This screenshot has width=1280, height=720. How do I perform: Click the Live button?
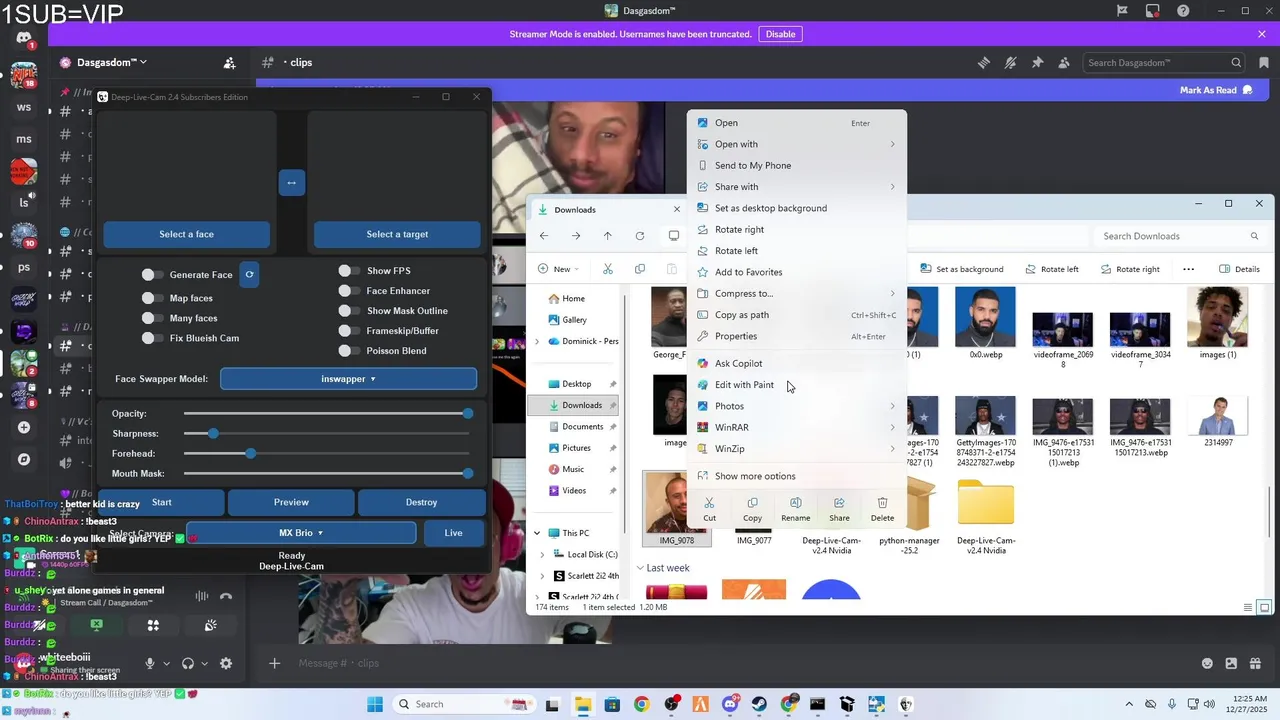(x=453, y=533)
